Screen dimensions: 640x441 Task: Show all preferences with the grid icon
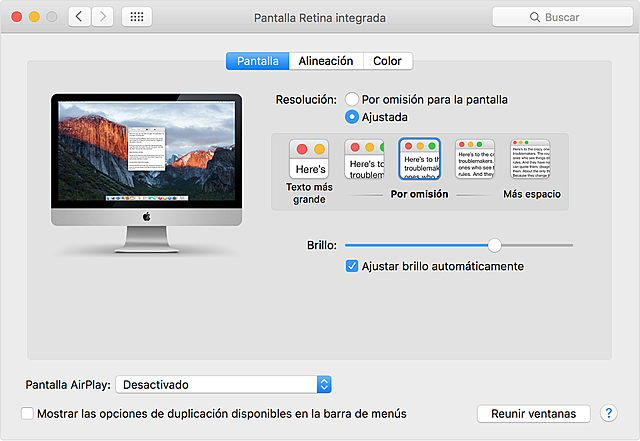(x=137, y=17)
